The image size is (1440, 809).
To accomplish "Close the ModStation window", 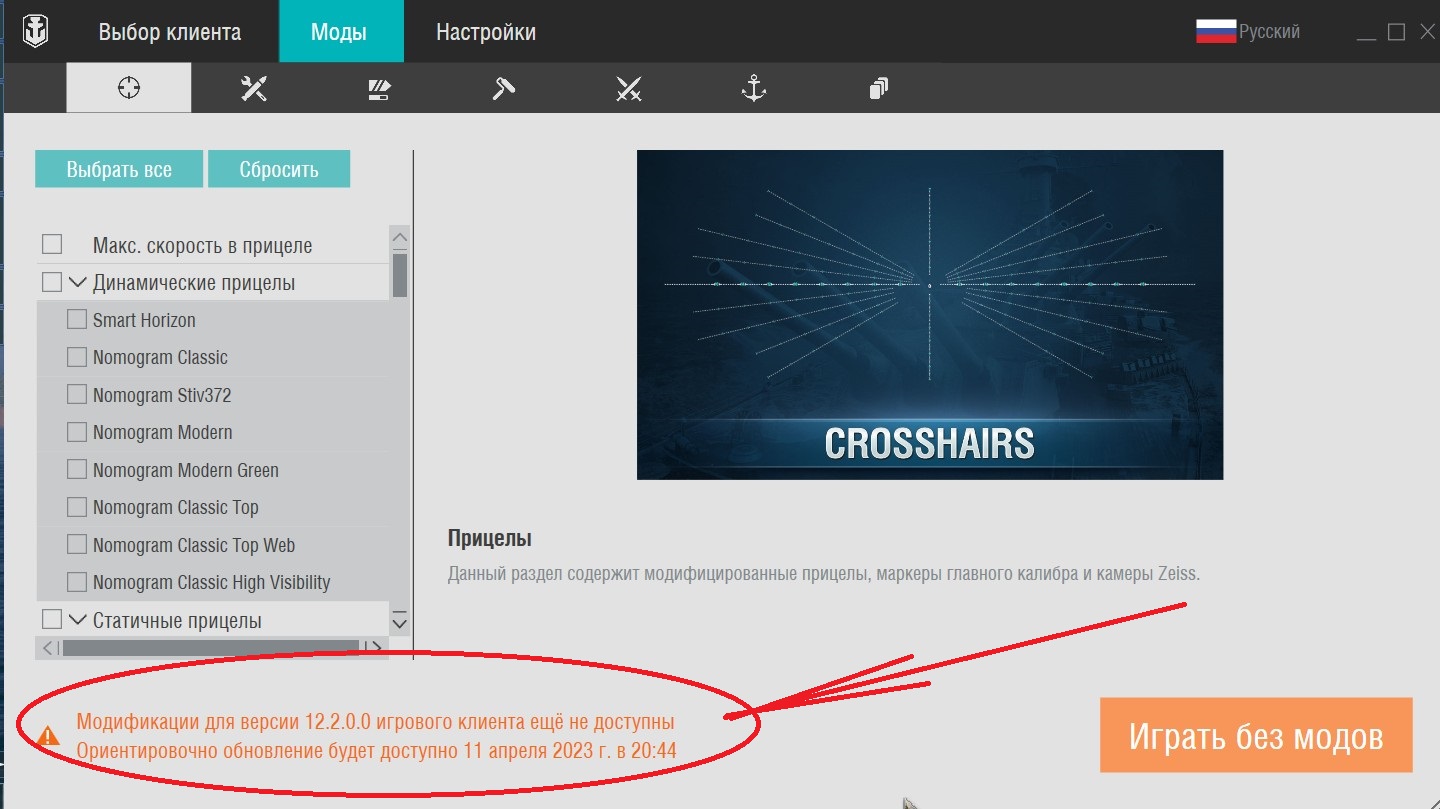I will [1427, 32].
